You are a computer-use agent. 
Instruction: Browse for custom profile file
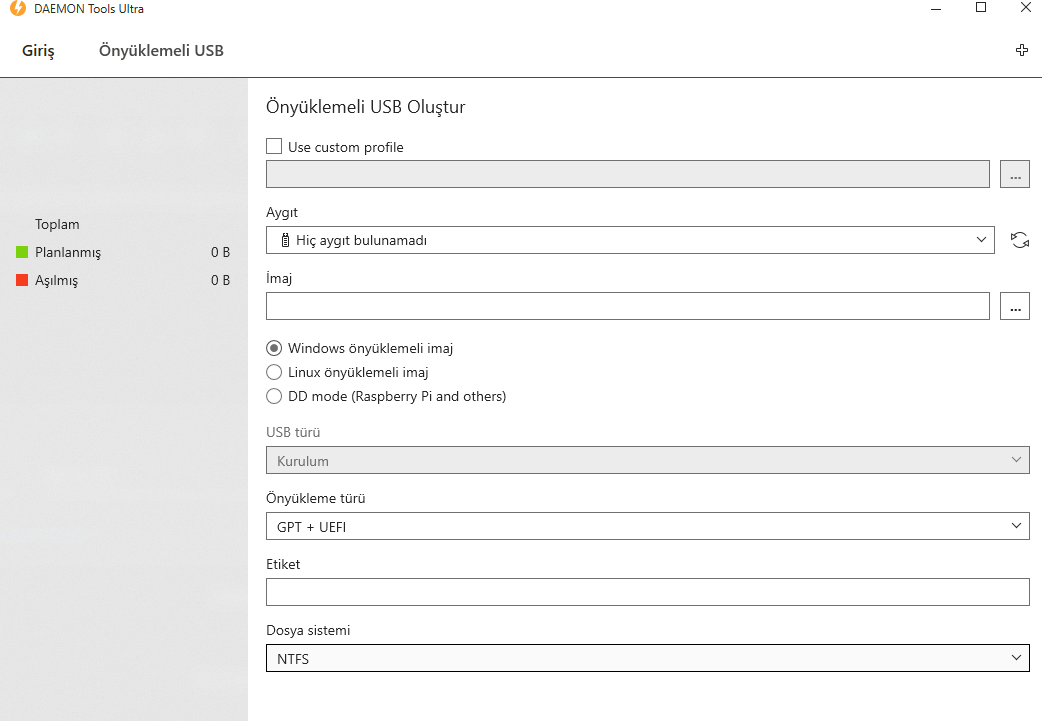(1014, 174)
